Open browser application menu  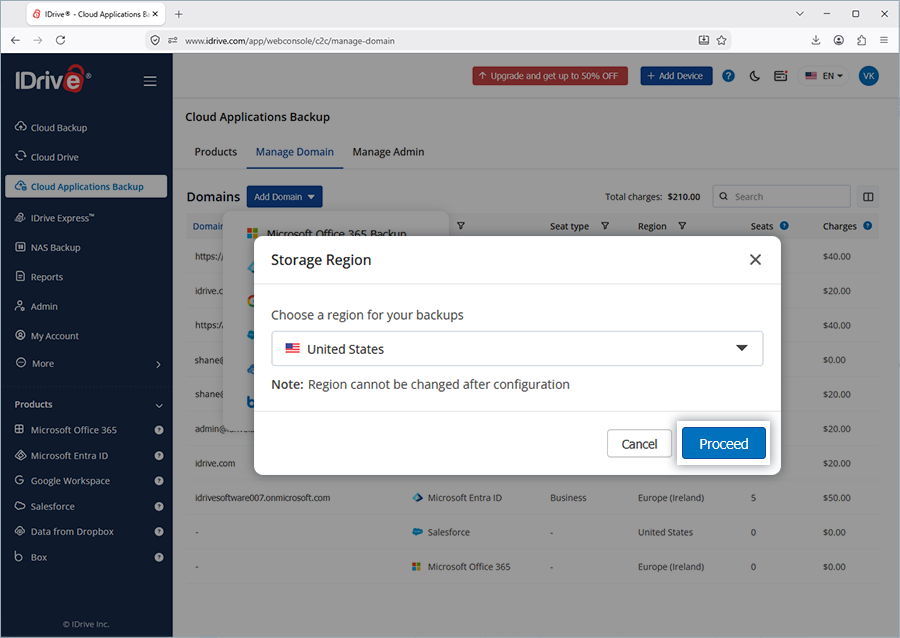pyautogui.click(x=884, y=40)
